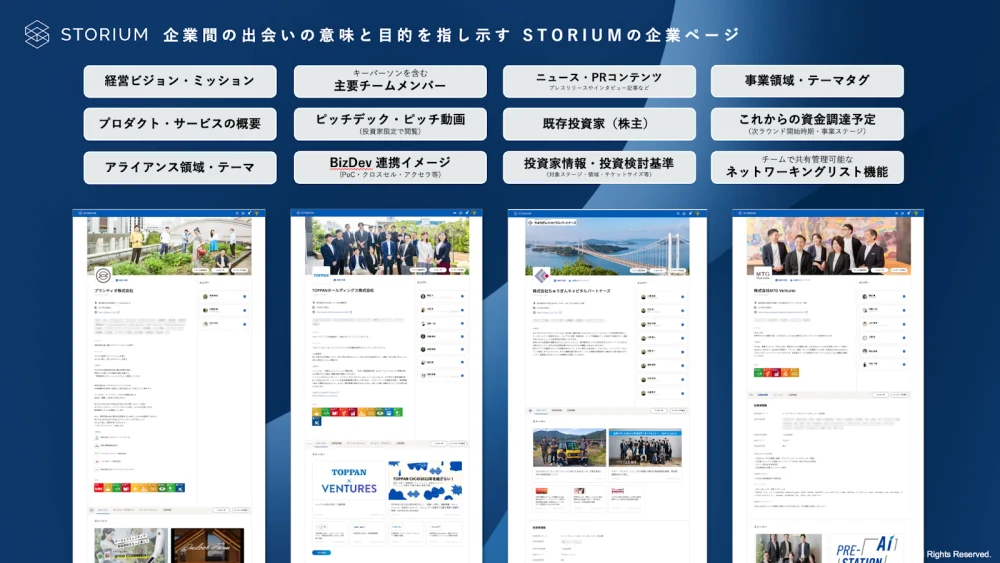The image size is (1000, 563).
Task: Open the TOPPAN team group cover photo
Action: pos(387,245)
